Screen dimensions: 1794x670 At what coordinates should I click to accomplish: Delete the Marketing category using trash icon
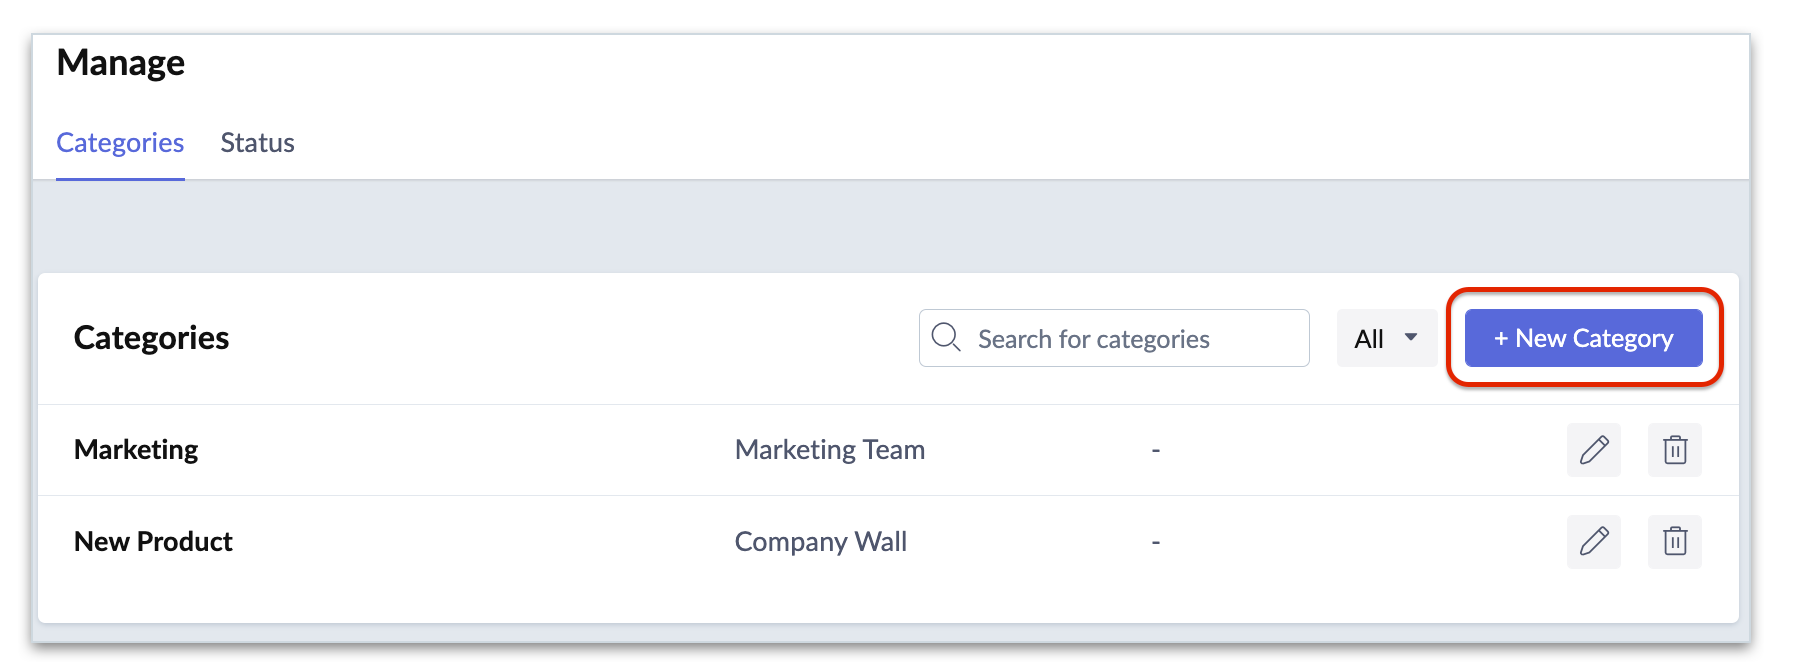[1675, 450]
